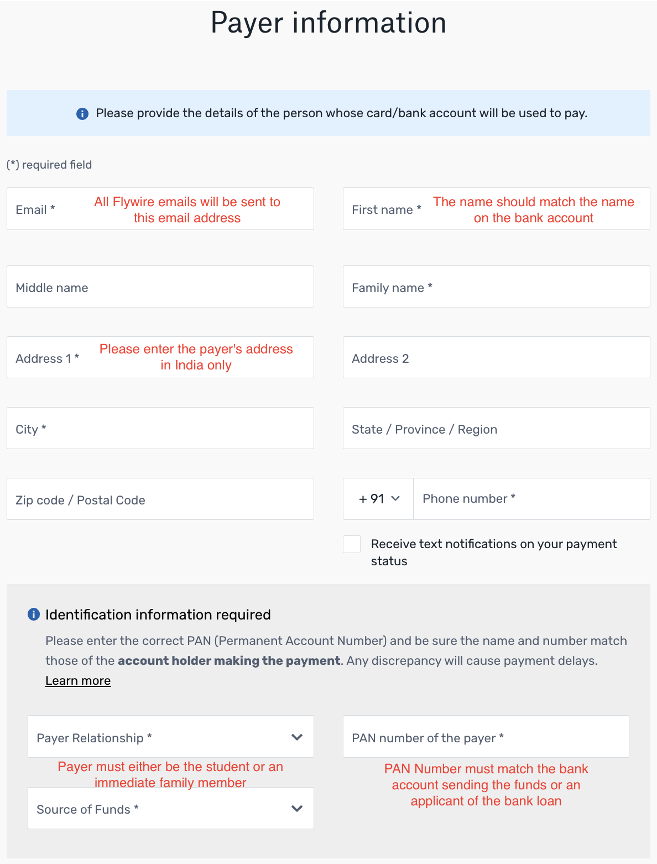Screen dimensions: 657x864
Task: Expand the Payer Relationship dropdown
Action: click(x=160, y=738)
